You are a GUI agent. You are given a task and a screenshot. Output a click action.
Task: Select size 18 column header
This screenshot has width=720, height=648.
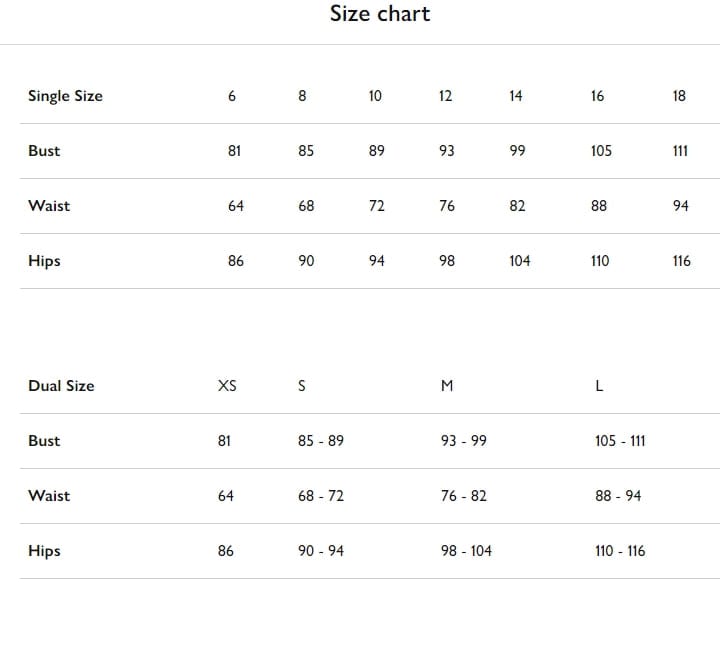pos(680,96)
